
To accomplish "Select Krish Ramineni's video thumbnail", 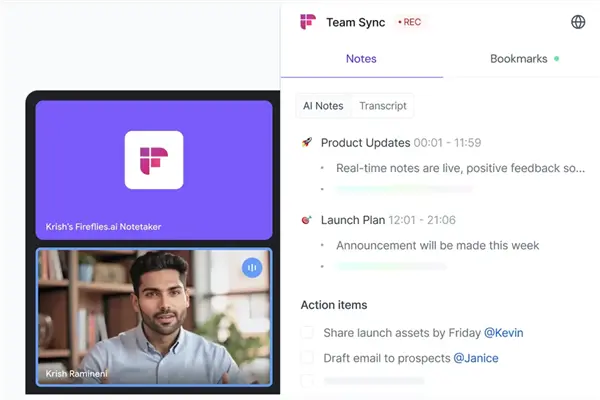I will click(153, 317).
